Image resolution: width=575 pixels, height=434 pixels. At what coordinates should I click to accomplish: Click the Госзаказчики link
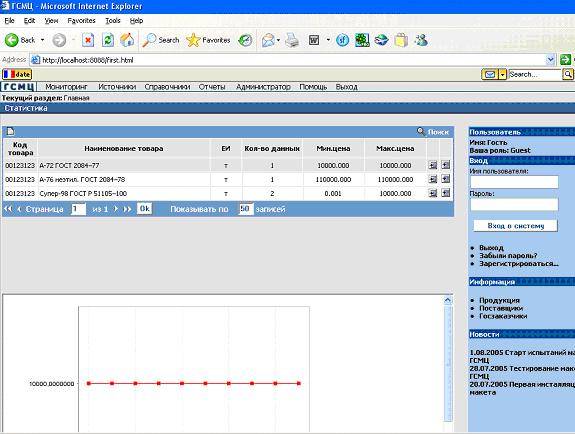pos(503,316)
